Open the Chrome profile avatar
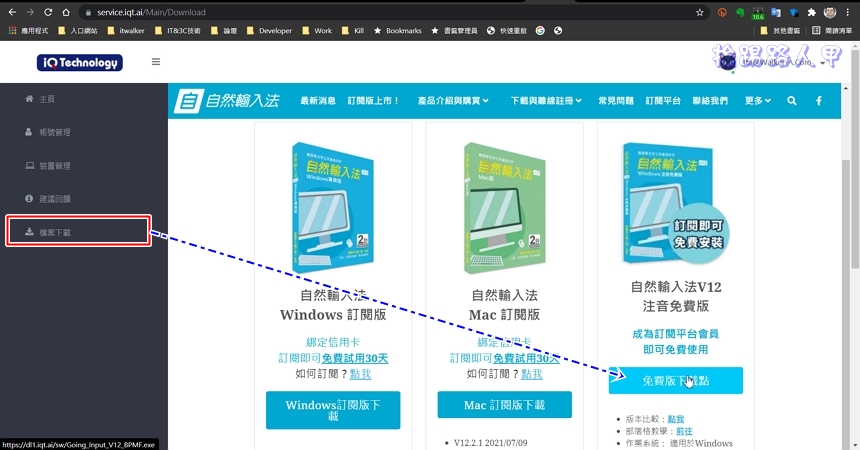Image resolution: width=860 pixels, height=450 pixels. click(830, 12)
